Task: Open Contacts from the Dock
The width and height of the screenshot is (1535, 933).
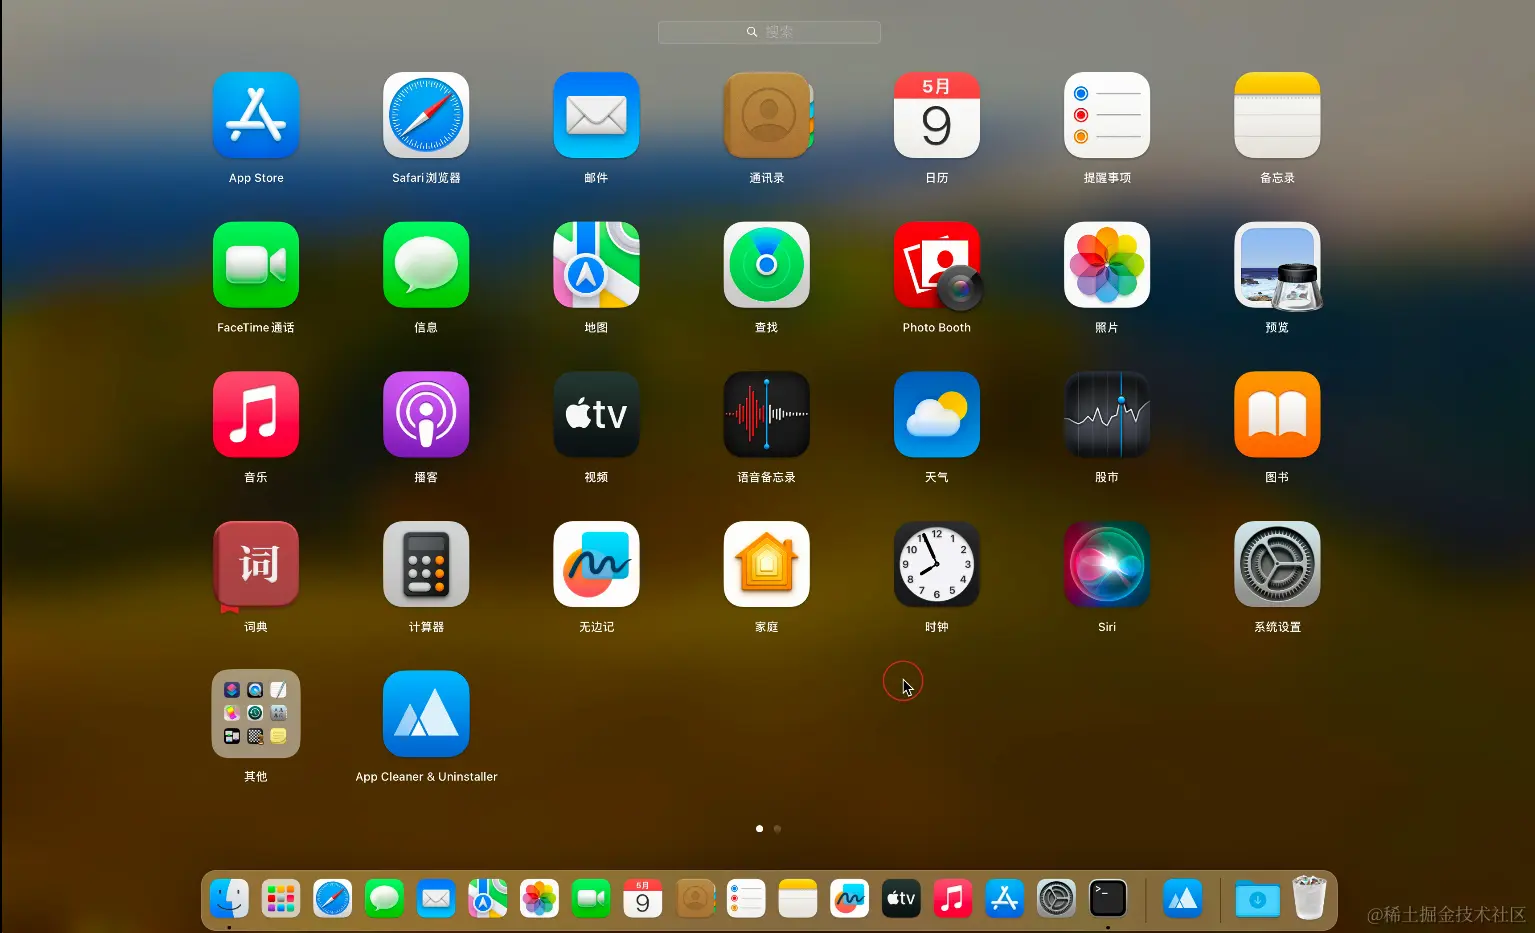Action: 695,899
